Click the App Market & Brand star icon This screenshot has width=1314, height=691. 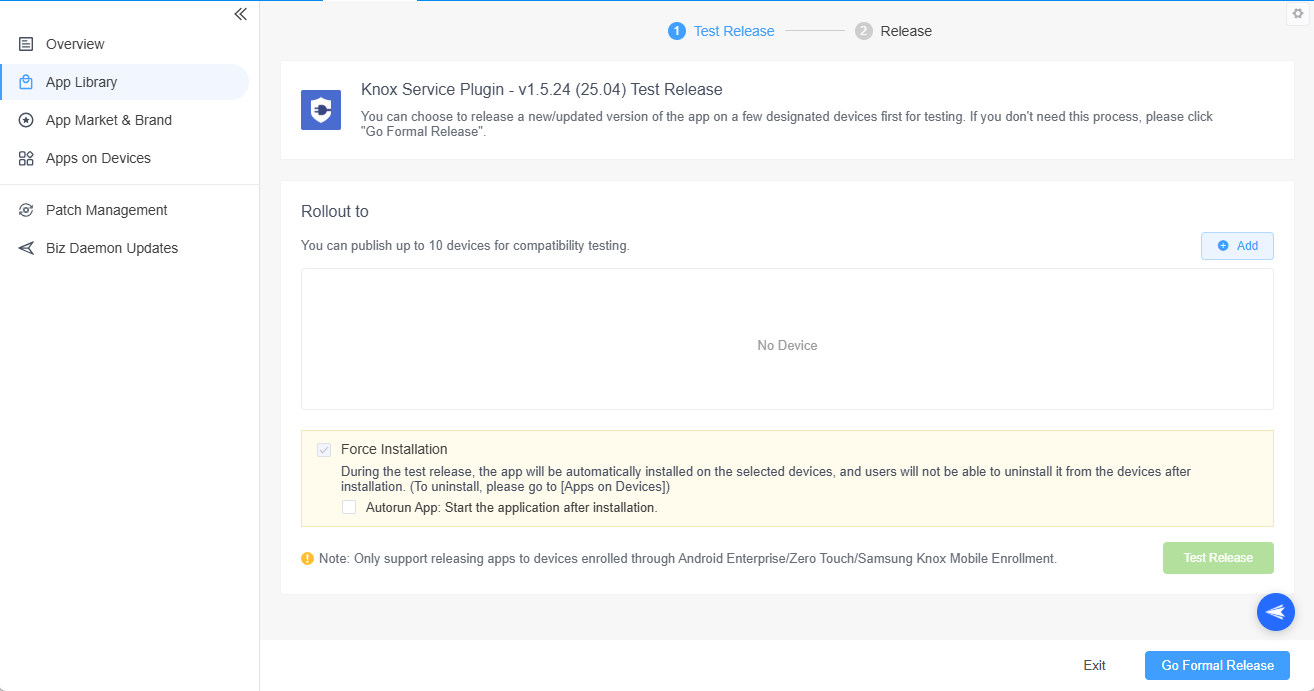[26, 120]
